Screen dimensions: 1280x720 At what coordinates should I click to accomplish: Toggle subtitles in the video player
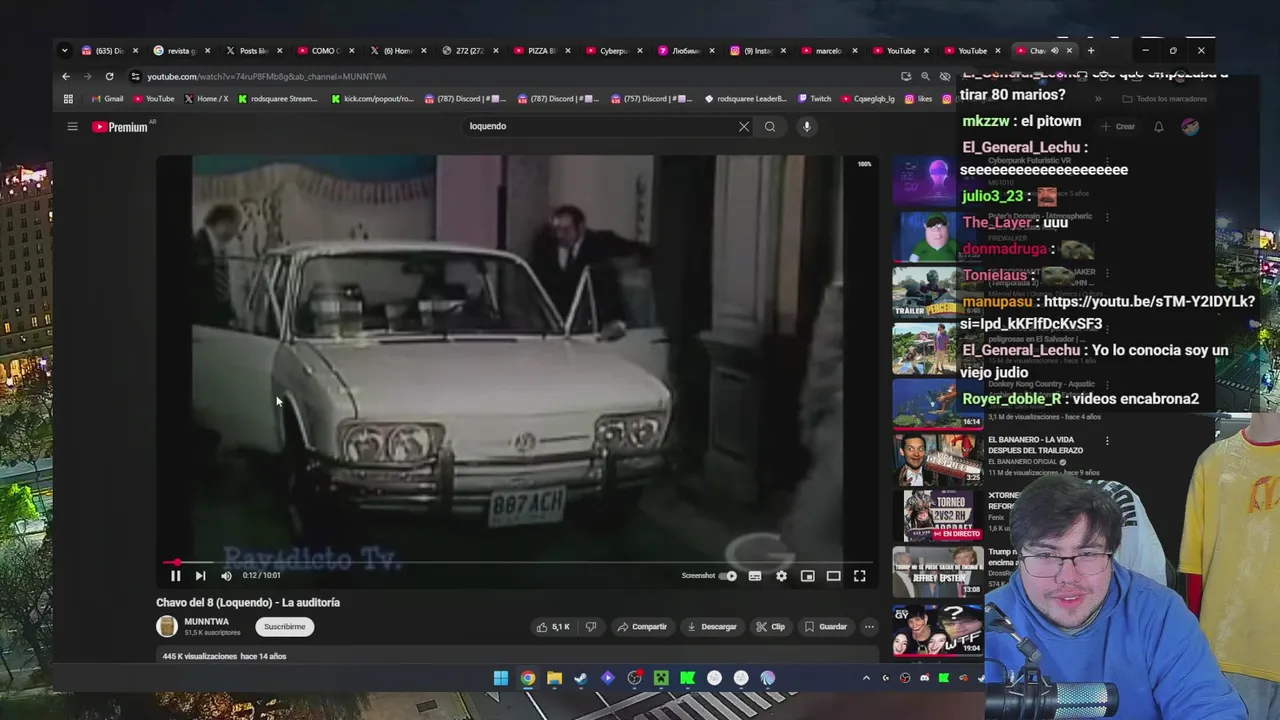pyautogui.click(x=755, y=576)
